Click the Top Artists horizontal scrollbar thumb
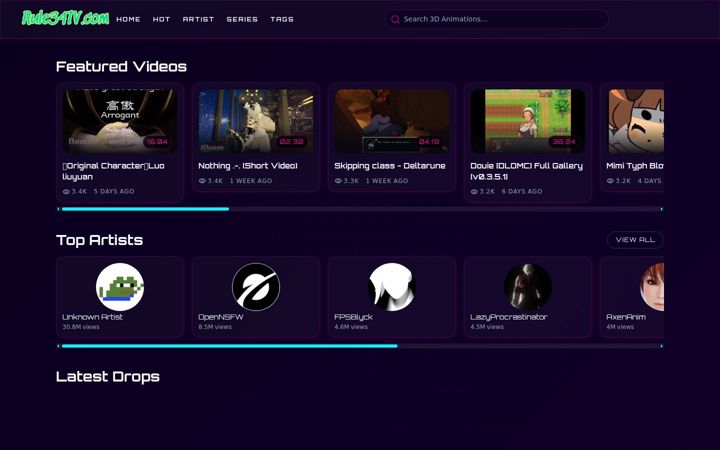Screen dimensions: 720x450 click(230, 346)
